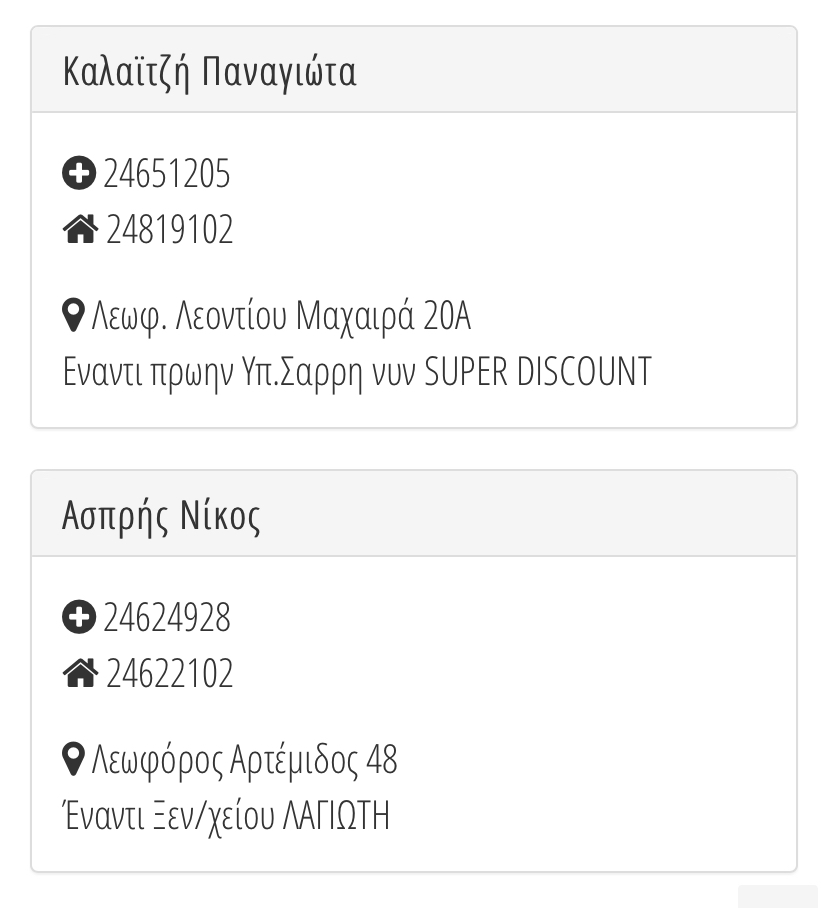Dial pharmacy number 24624928

pos(167,618)
